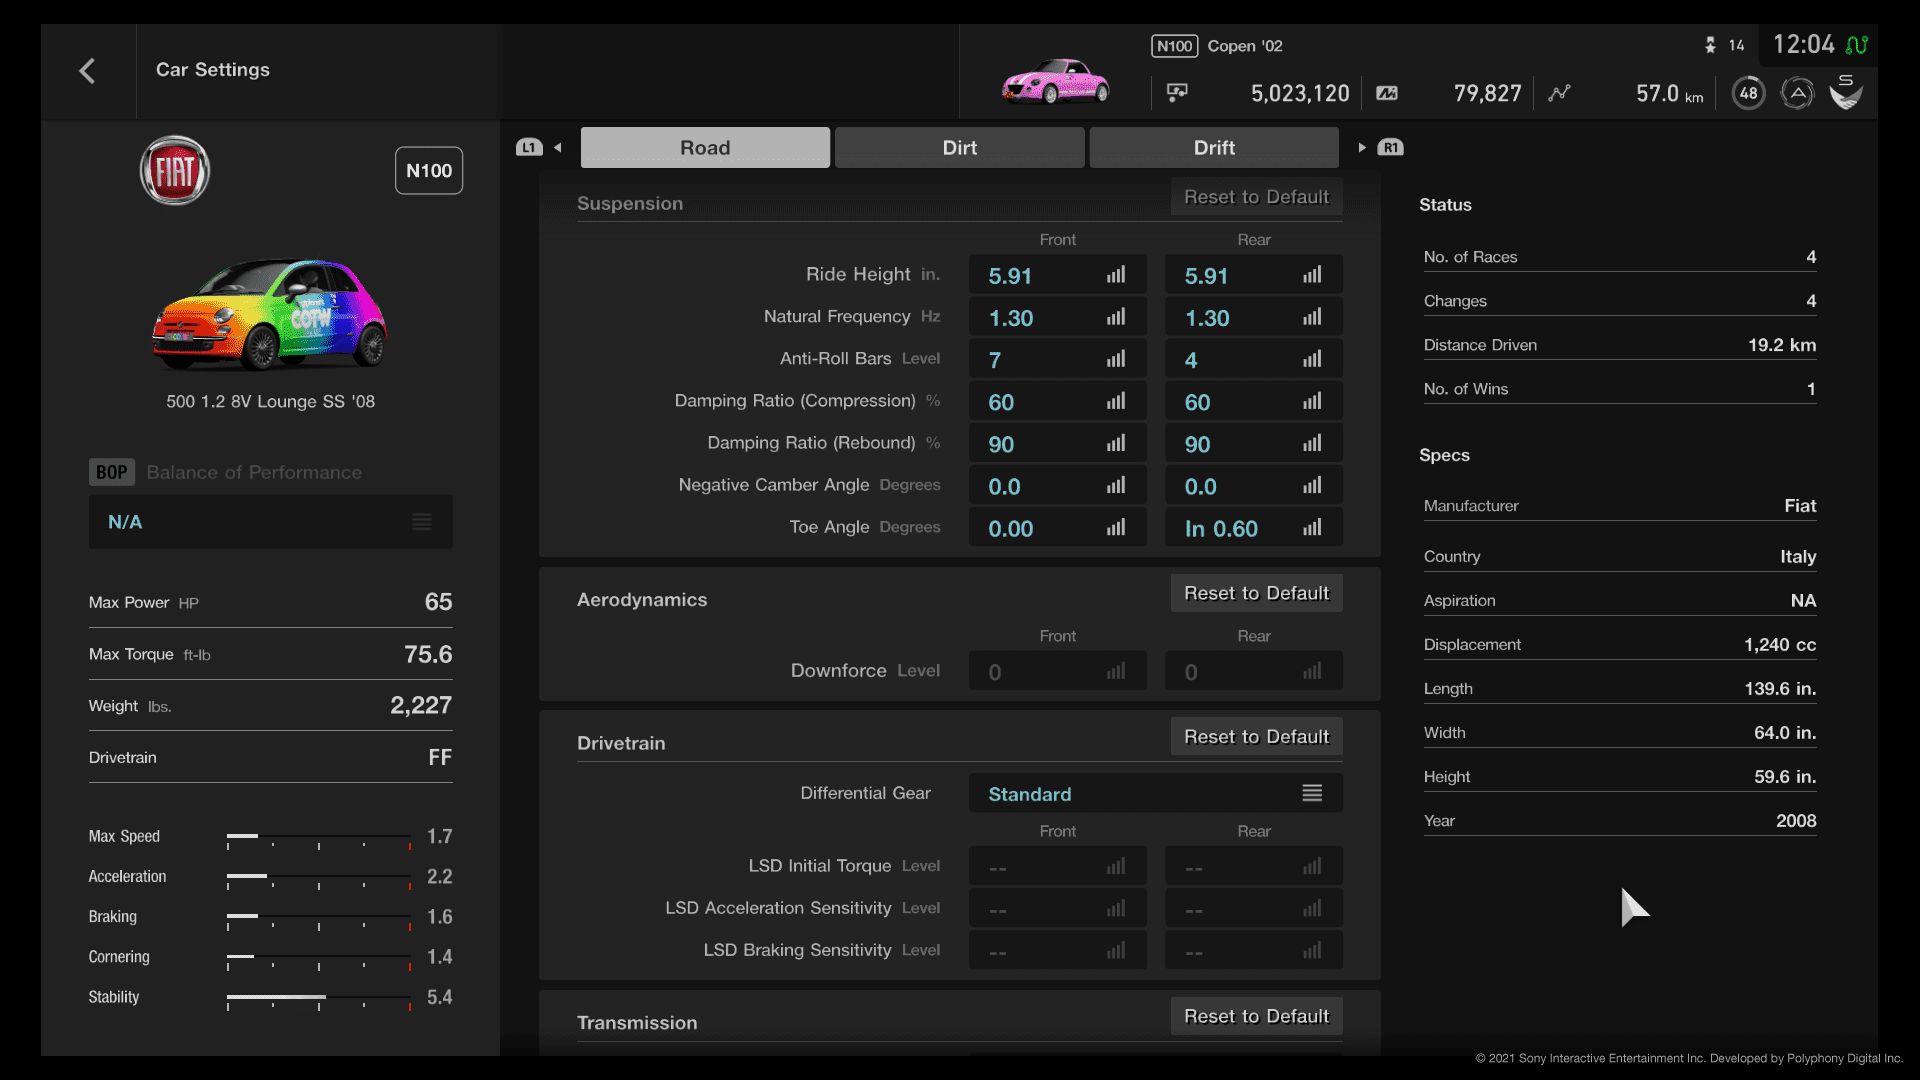1920x1080 pixels.
Task: Select the pink Copen car thumbnail
Action: pyautogui.click(x=1055, y=82)
